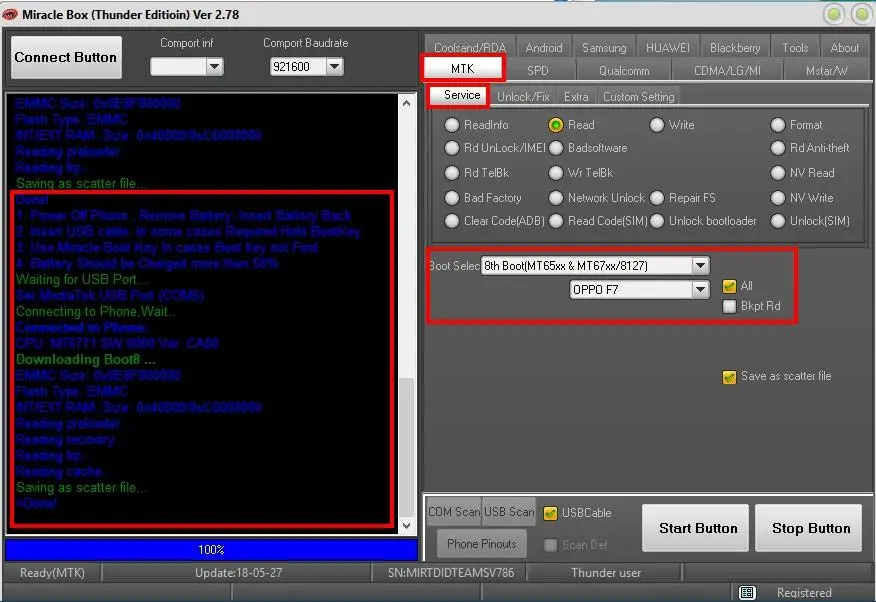
Task: Select the Badsoftware radio option
Action: pyautogui.click(x=555, y=148)
